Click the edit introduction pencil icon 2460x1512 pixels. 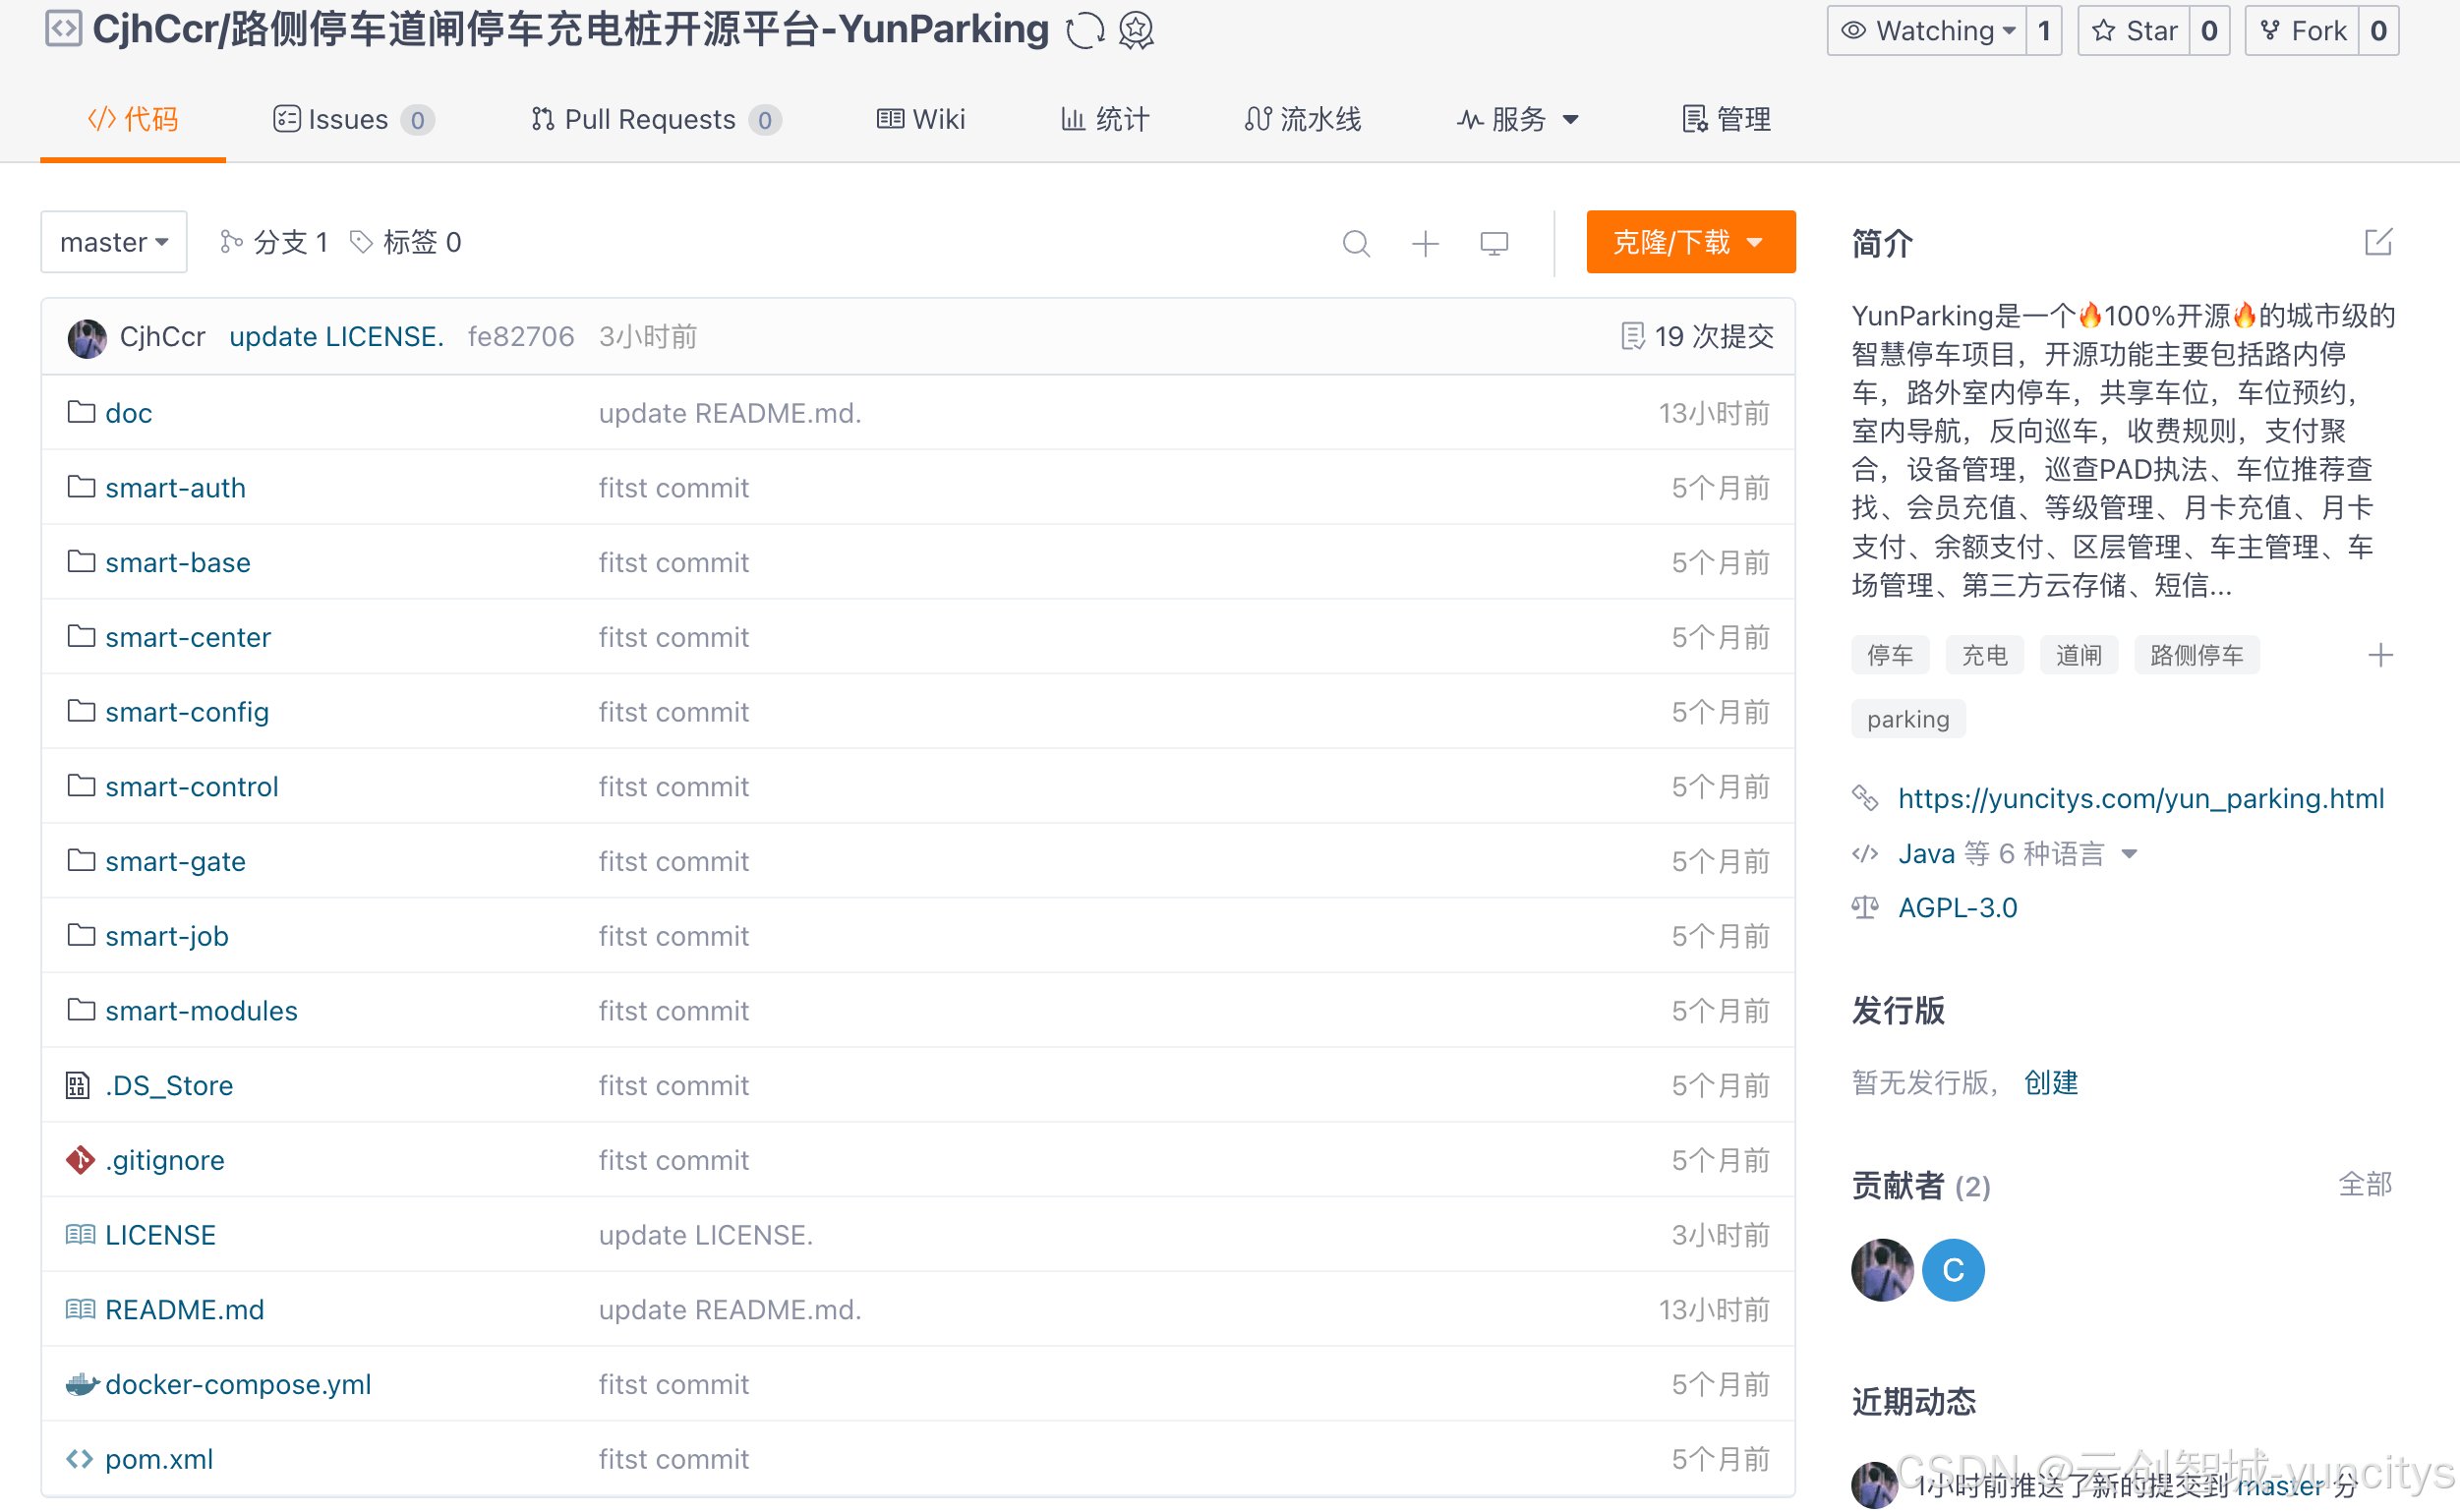2378,242
